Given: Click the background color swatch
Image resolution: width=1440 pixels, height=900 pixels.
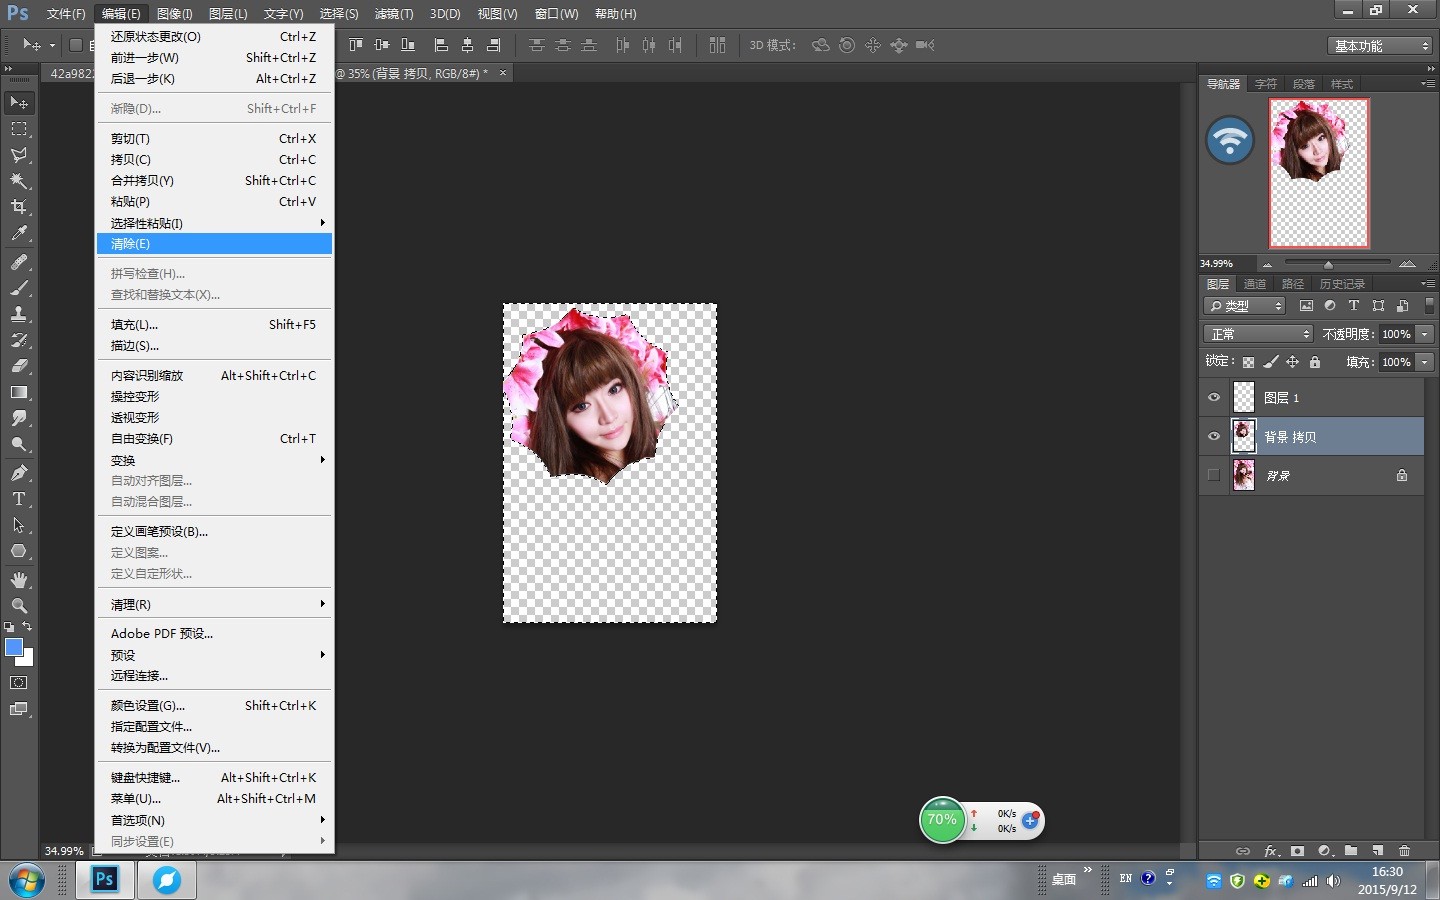Looking at the screenshot, I should coord(27,659).
